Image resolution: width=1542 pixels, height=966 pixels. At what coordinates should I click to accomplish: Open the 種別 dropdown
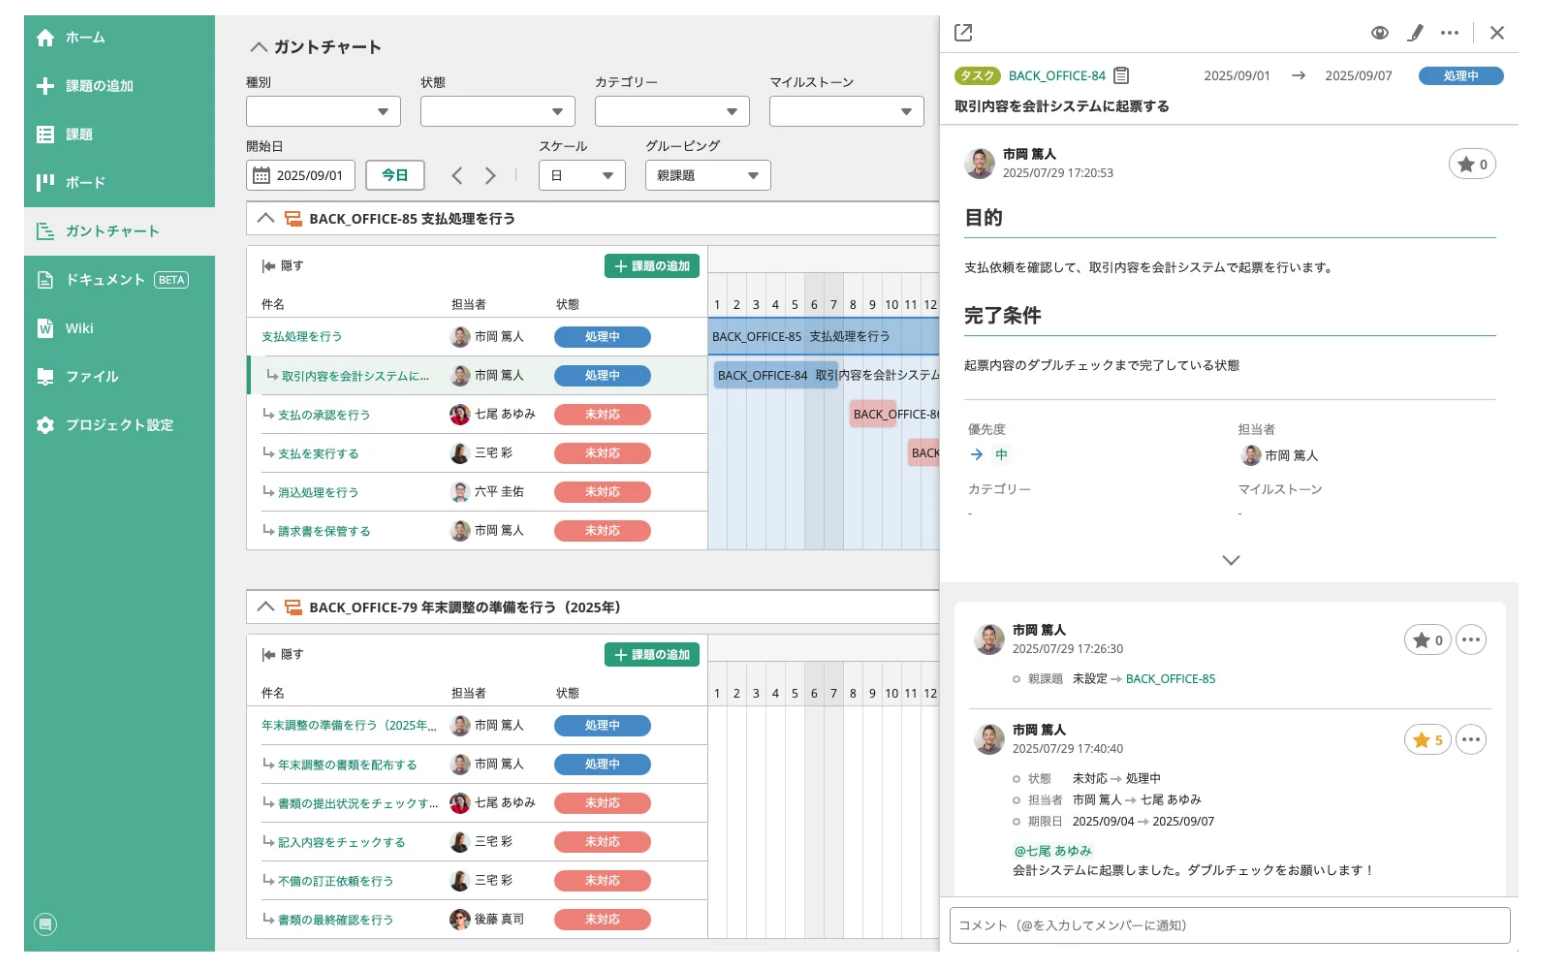pyautogui.click(x=323, y=111)
